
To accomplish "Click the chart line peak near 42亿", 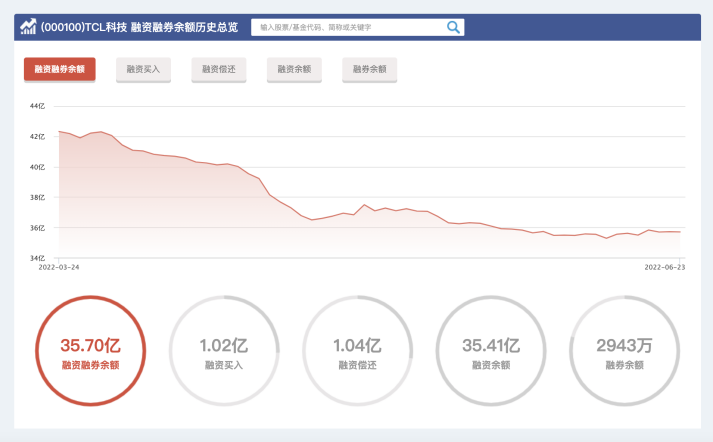I will pos(98,131).
